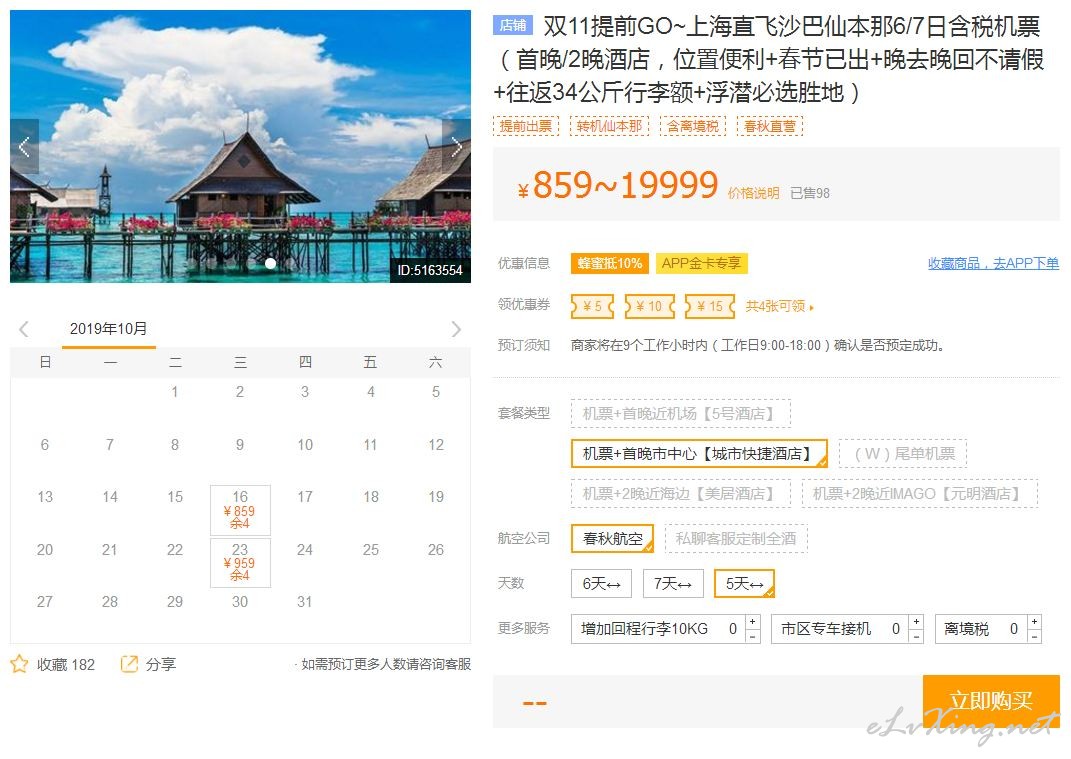Click the APP金卡专享 tag
The image size is (1071, 759).
[x=701, y=263]
